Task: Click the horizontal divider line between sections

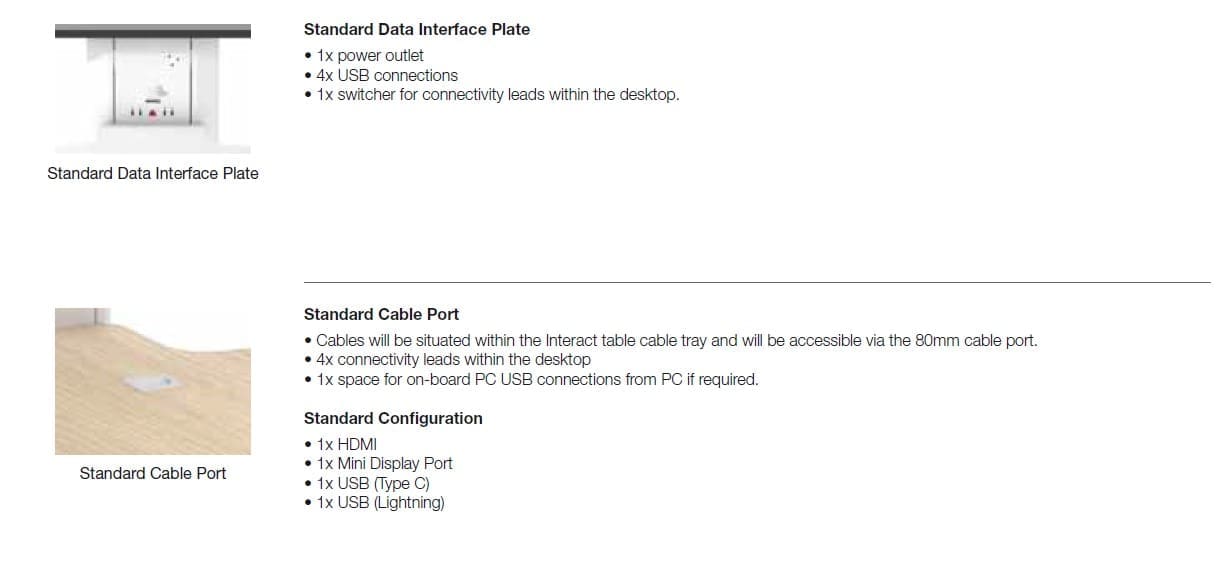Action: (x=756, y=282)
